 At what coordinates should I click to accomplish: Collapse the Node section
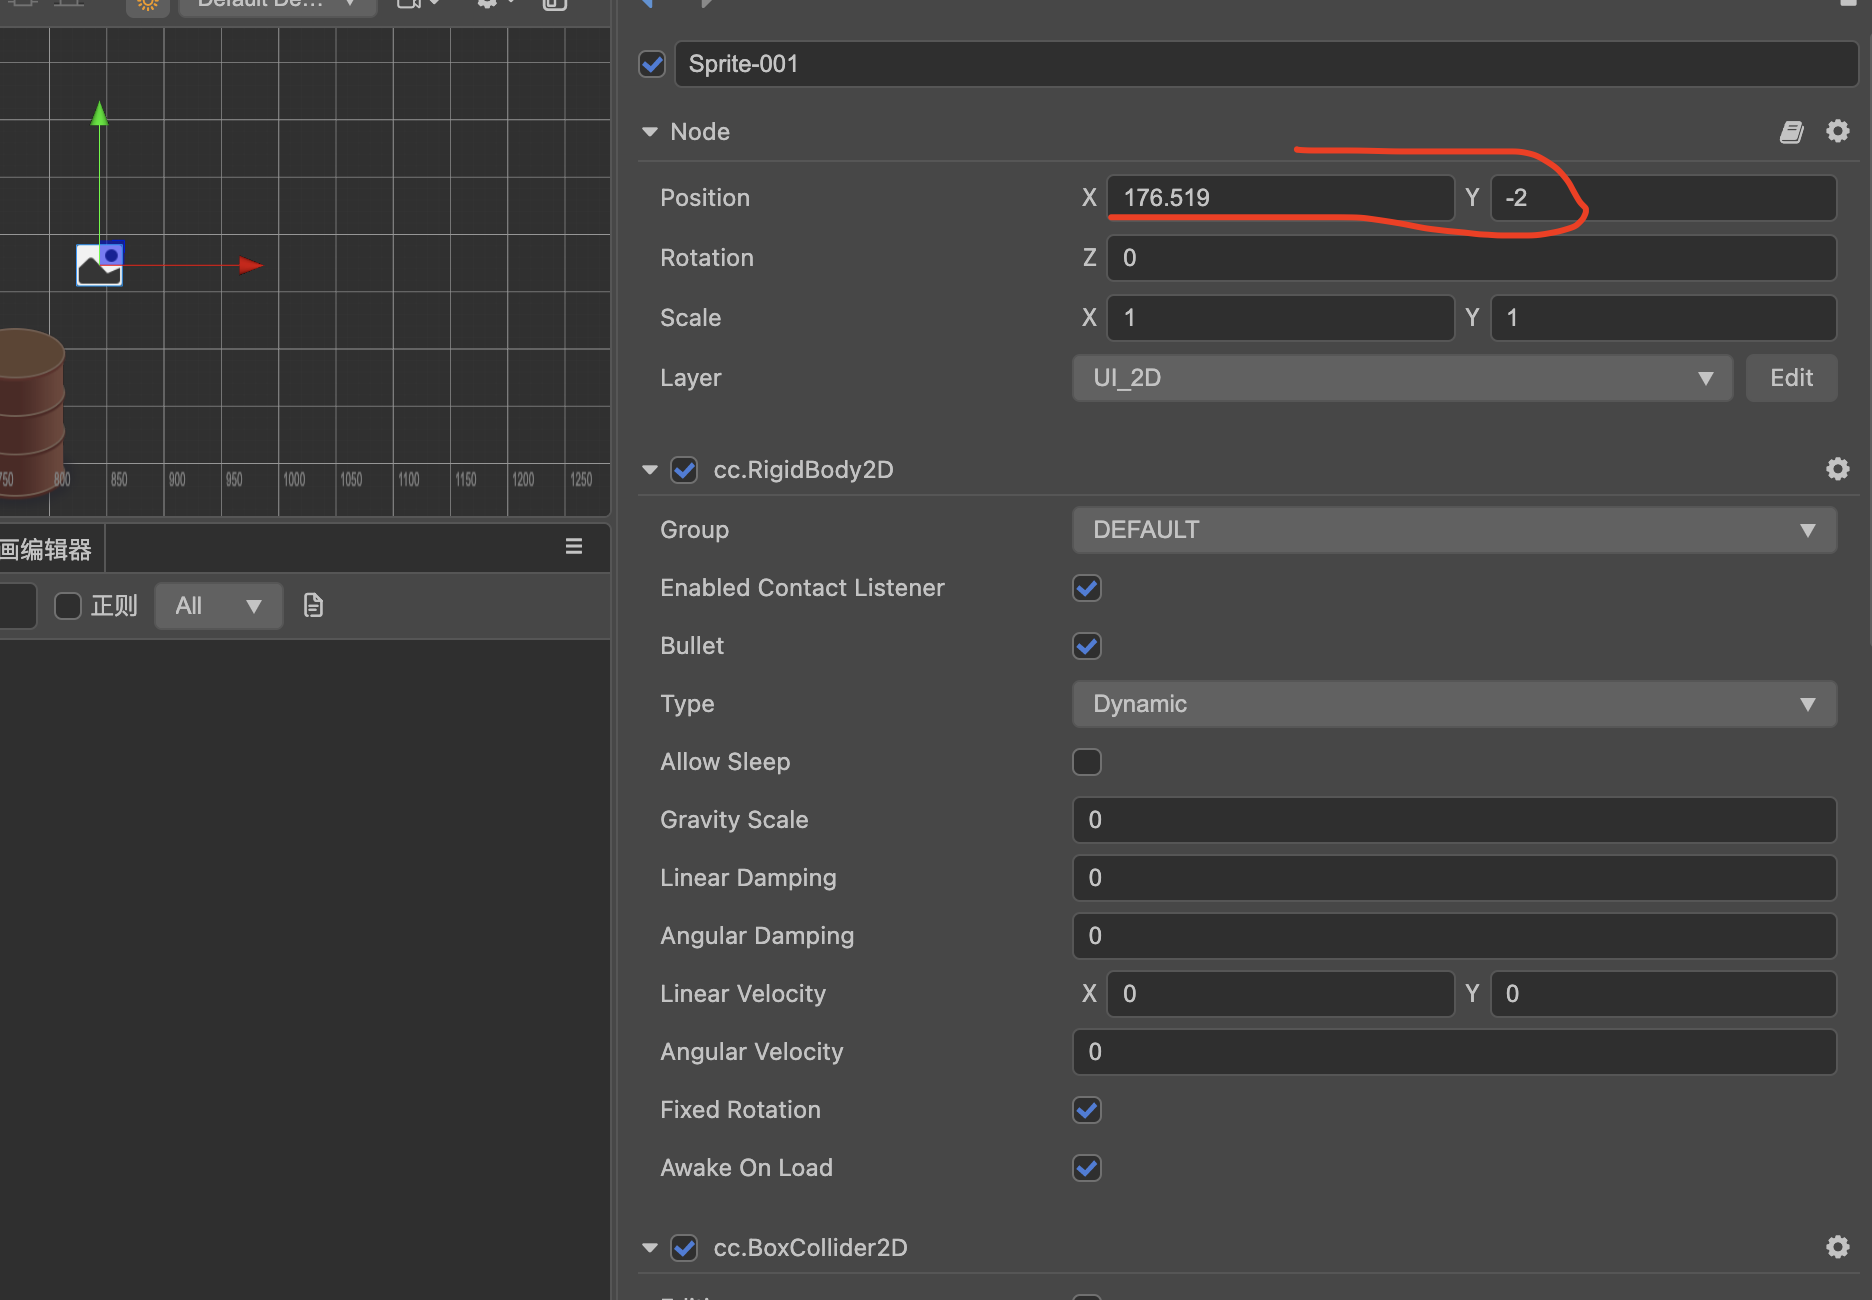pyautogui.click(x=650, y=132)
